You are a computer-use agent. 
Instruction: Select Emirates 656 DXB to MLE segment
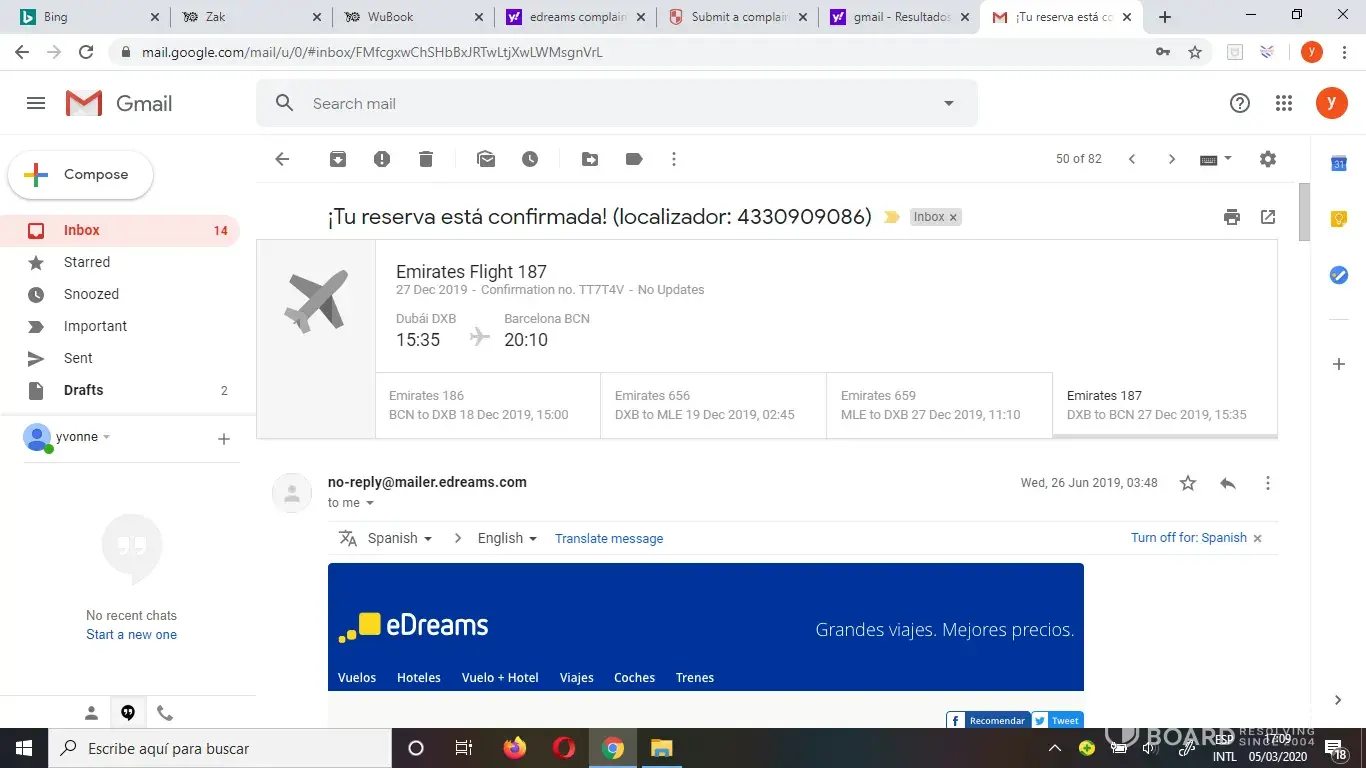(714, 405)
